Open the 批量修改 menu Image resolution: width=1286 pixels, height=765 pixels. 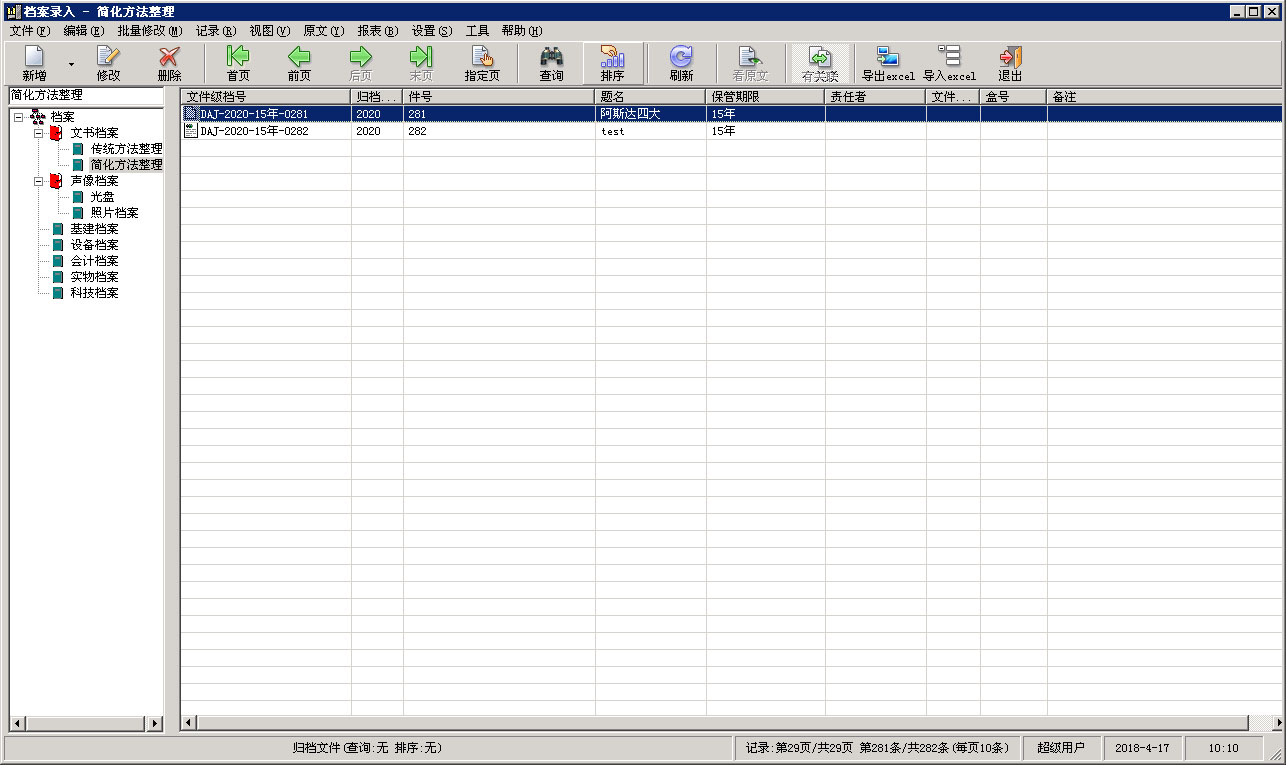[150, 31]
